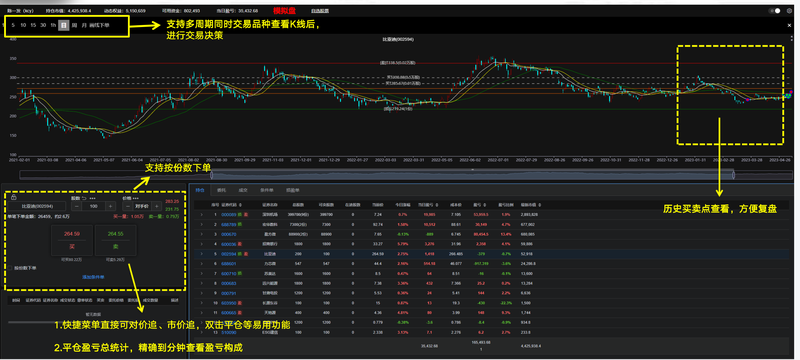This screenshot has height=360, width=800.
Task: Switch to the 成交 tab
Action: click(x=243, y=190)
